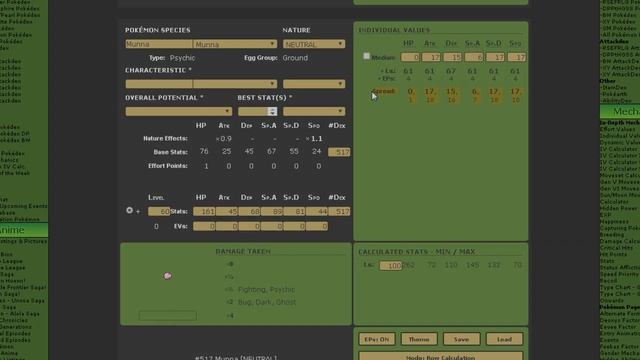Click the HP Median IV field showing 0

(410, 57)
